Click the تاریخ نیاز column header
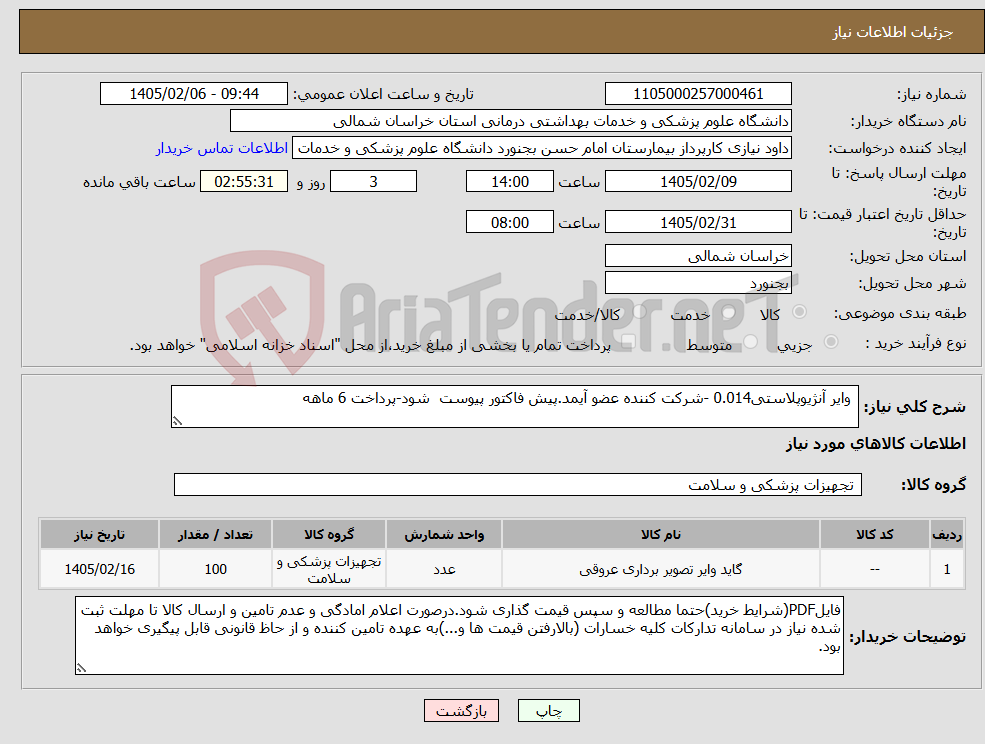Screen dimensions: 985x744 click(x=99, y=534)
